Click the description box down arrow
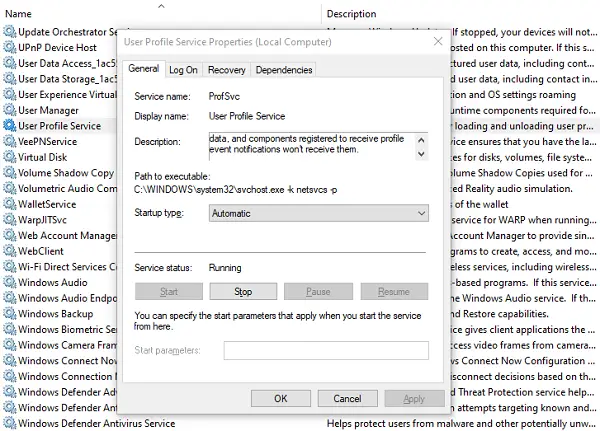The width and height of the screenshot is (600, 431). click(421, 154)
